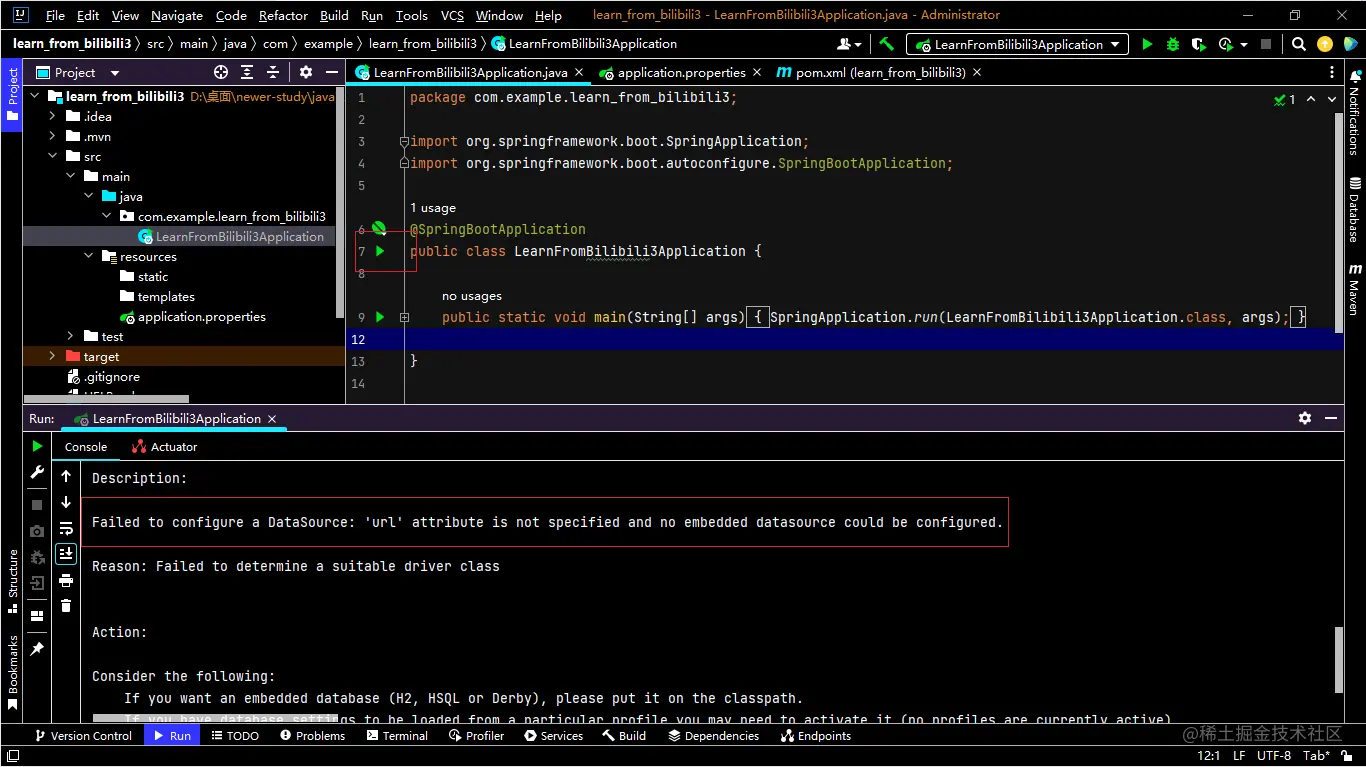1366x767 pixels.
Task: Toggle soft-wrap in console
Action: [x=66, y=528]
